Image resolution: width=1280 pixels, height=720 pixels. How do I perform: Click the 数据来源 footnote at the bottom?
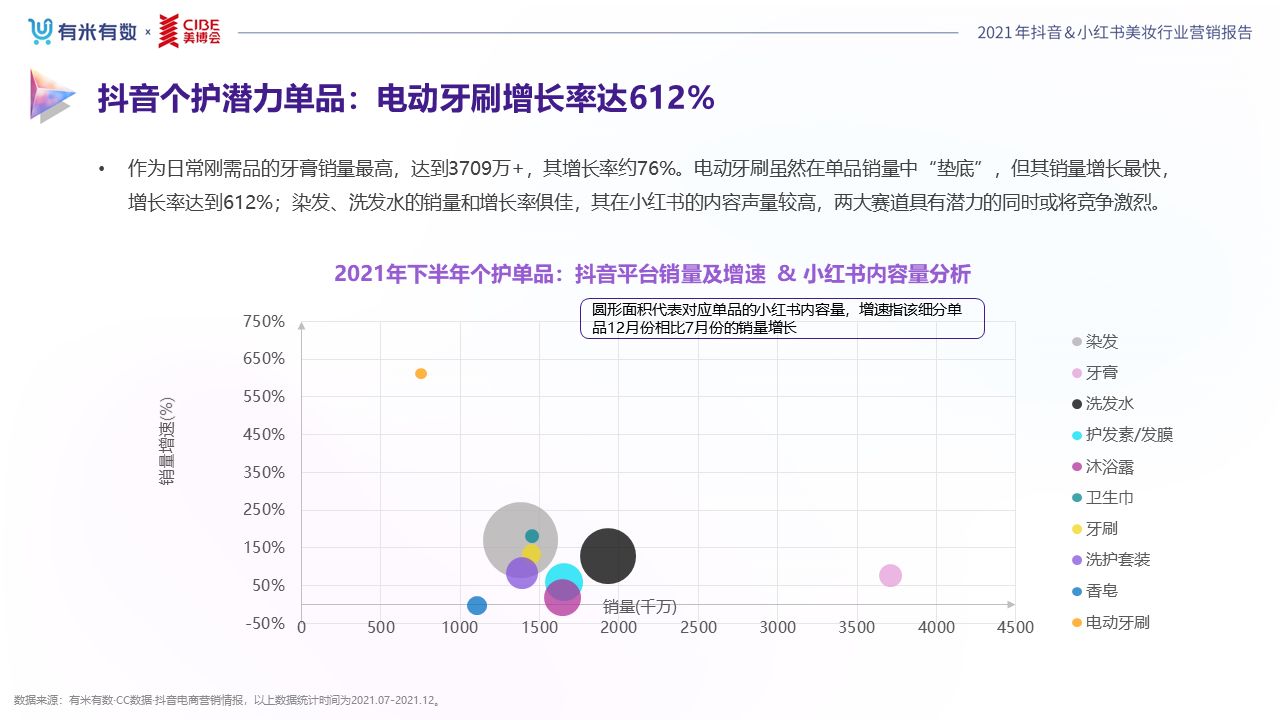coord(228,700)
